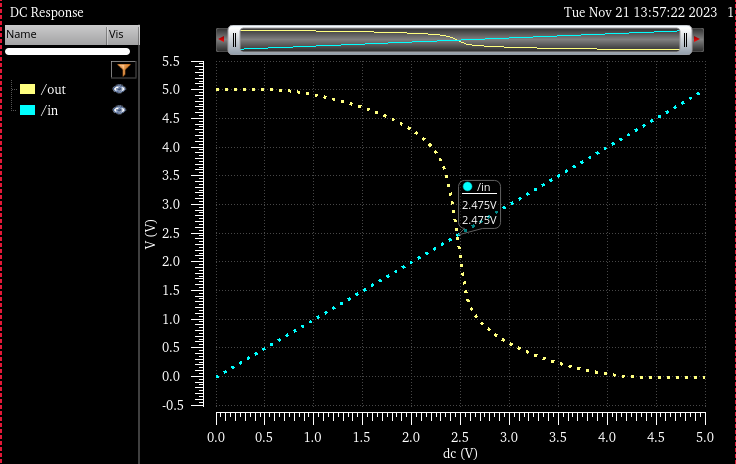Viewport: 736px width, 464px height.
Task: Click the left grip handle of zoom slider
Action: (x=235, y=40)
